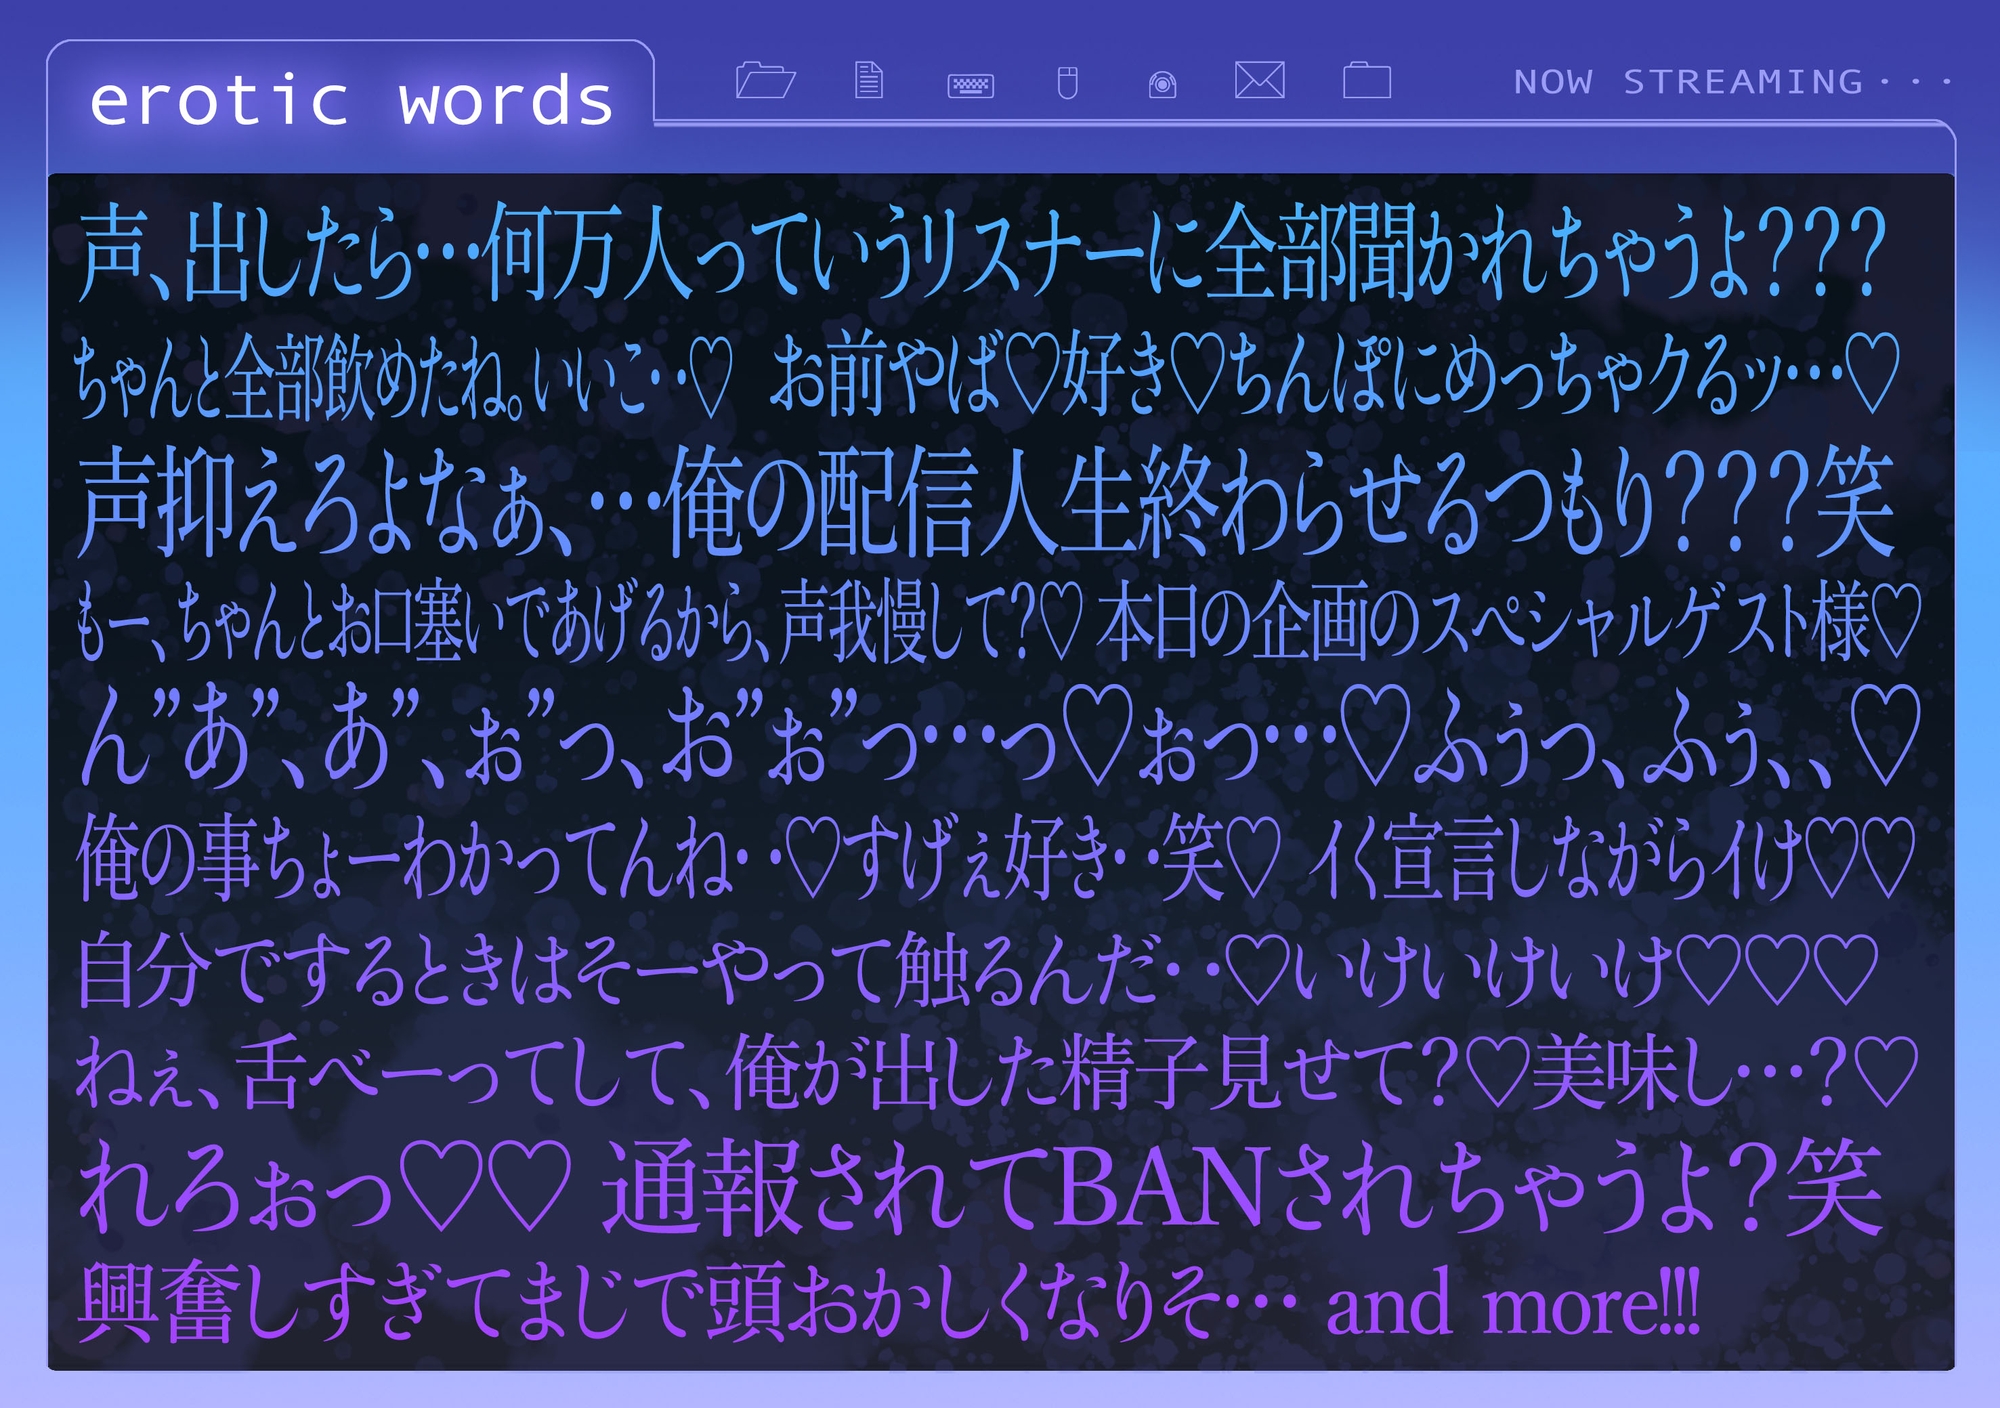The image size is (2000, 1408).
Task: Select the line about ending streaming career
Action: click(x=985, y=503)
